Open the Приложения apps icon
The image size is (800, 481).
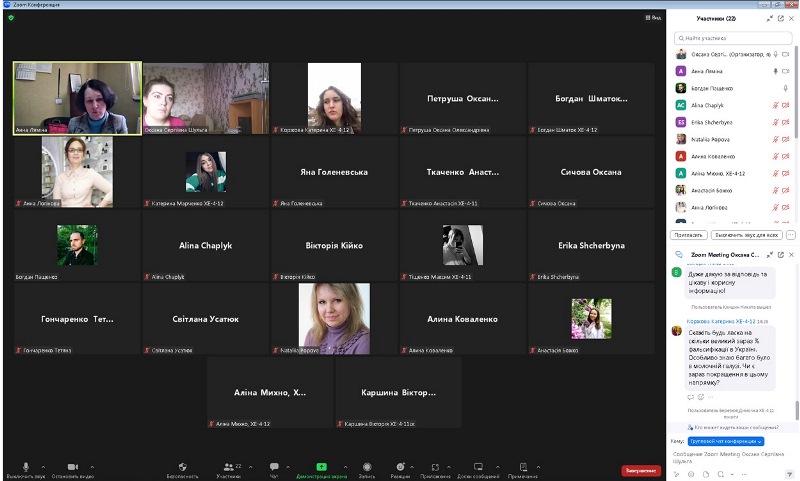coord(435,468)
